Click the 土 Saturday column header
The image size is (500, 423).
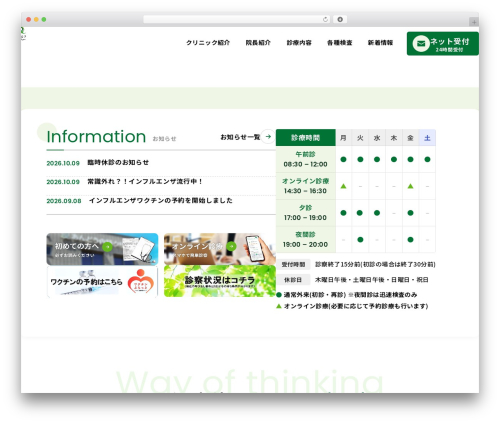[427, 138]
